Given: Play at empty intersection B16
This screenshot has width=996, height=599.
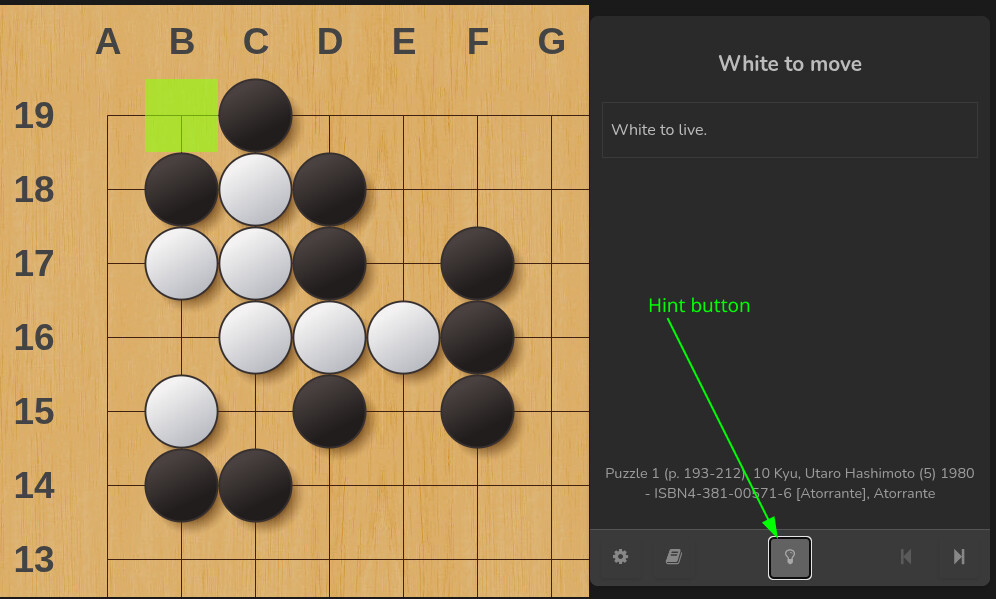Looking at the screenshot, I should pos(182,337).
